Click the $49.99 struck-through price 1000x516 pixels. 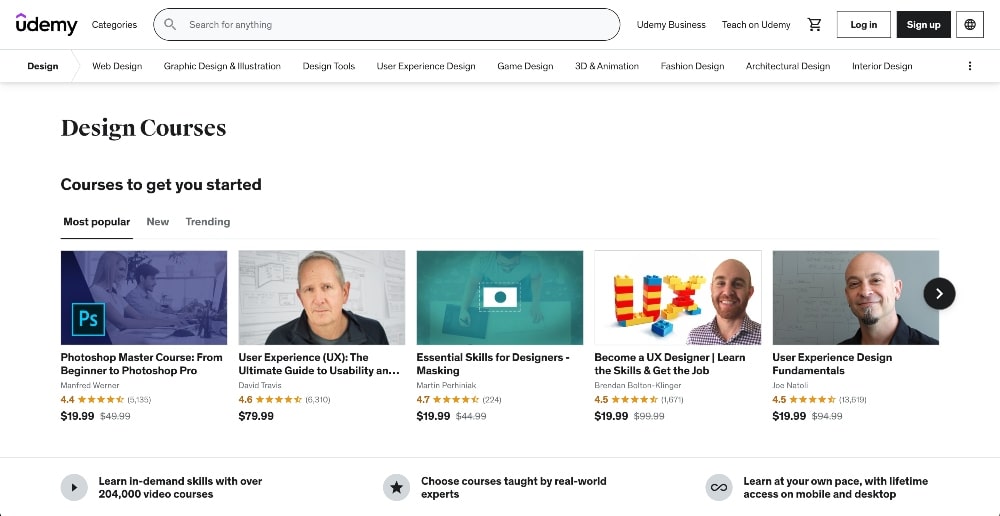(x=115, y=416)
